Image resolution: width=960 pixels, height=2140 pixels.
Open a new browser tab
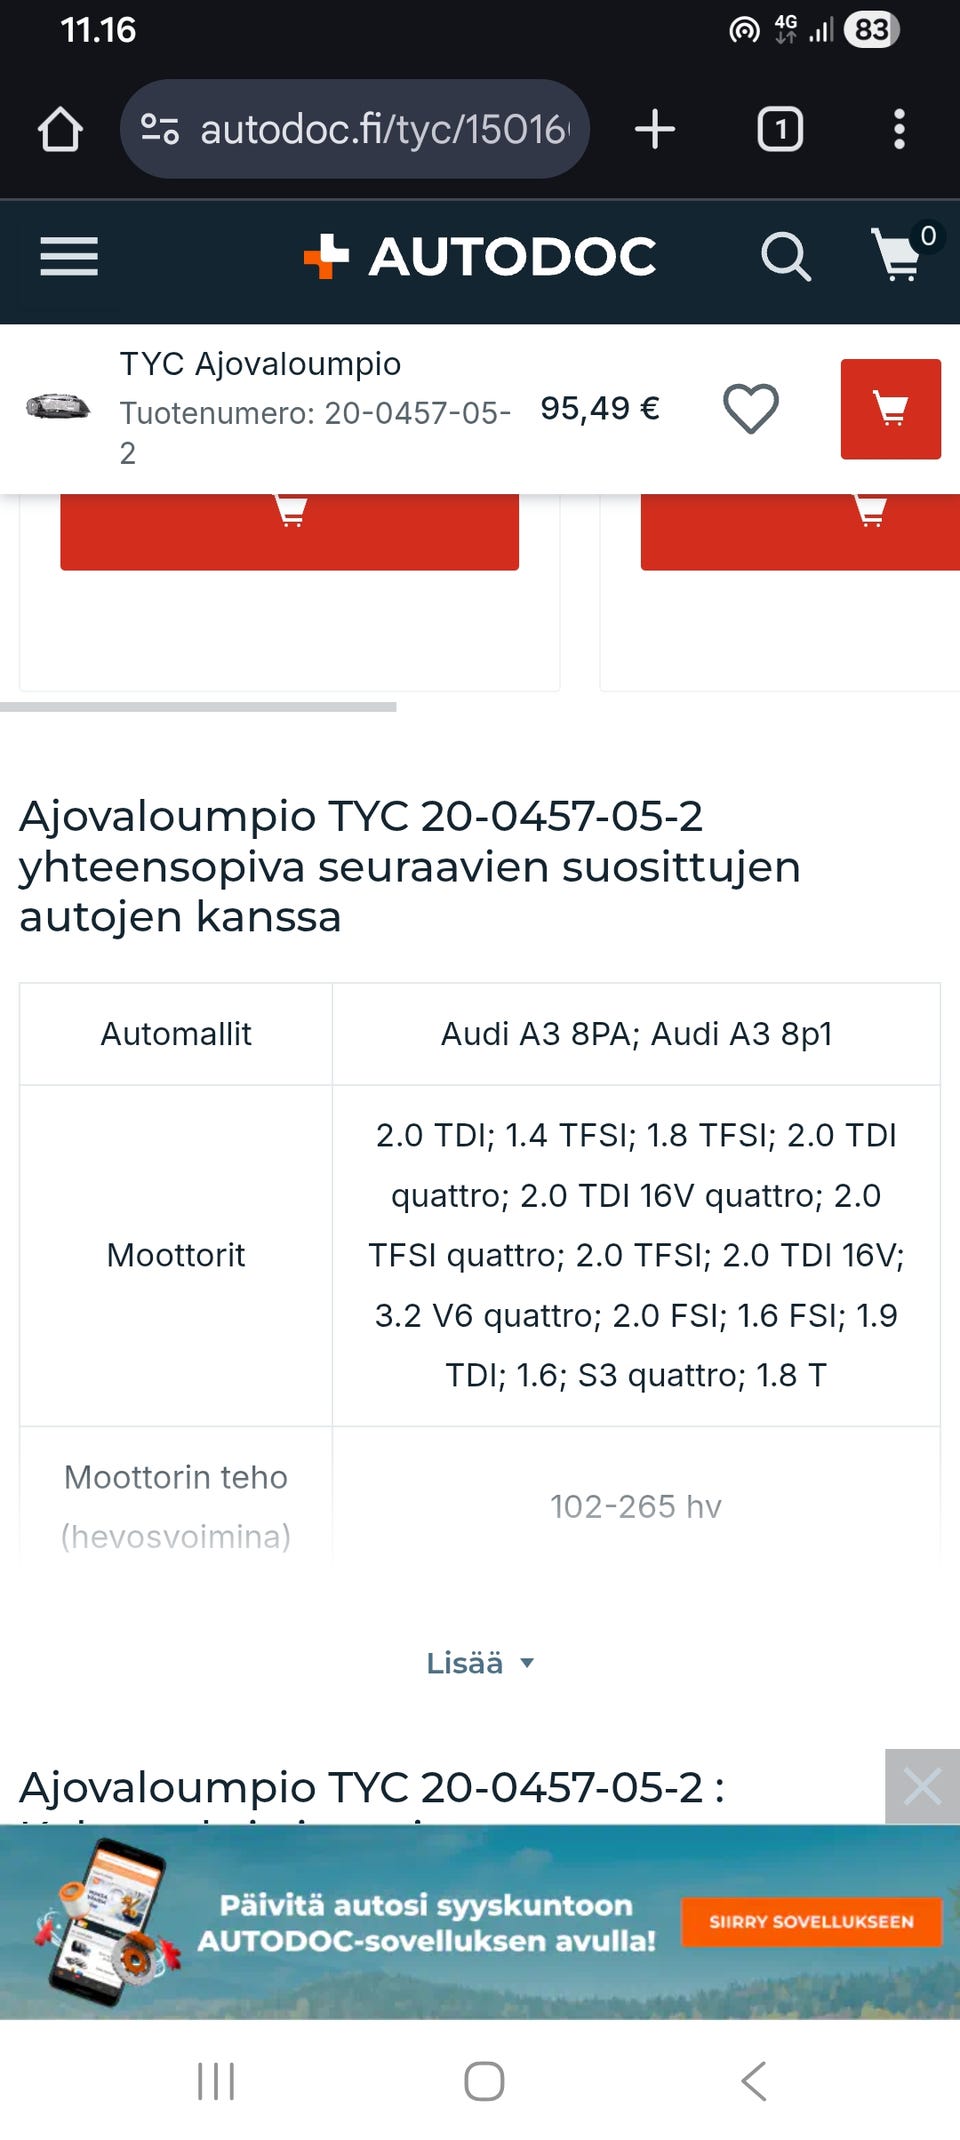(655, 130)
